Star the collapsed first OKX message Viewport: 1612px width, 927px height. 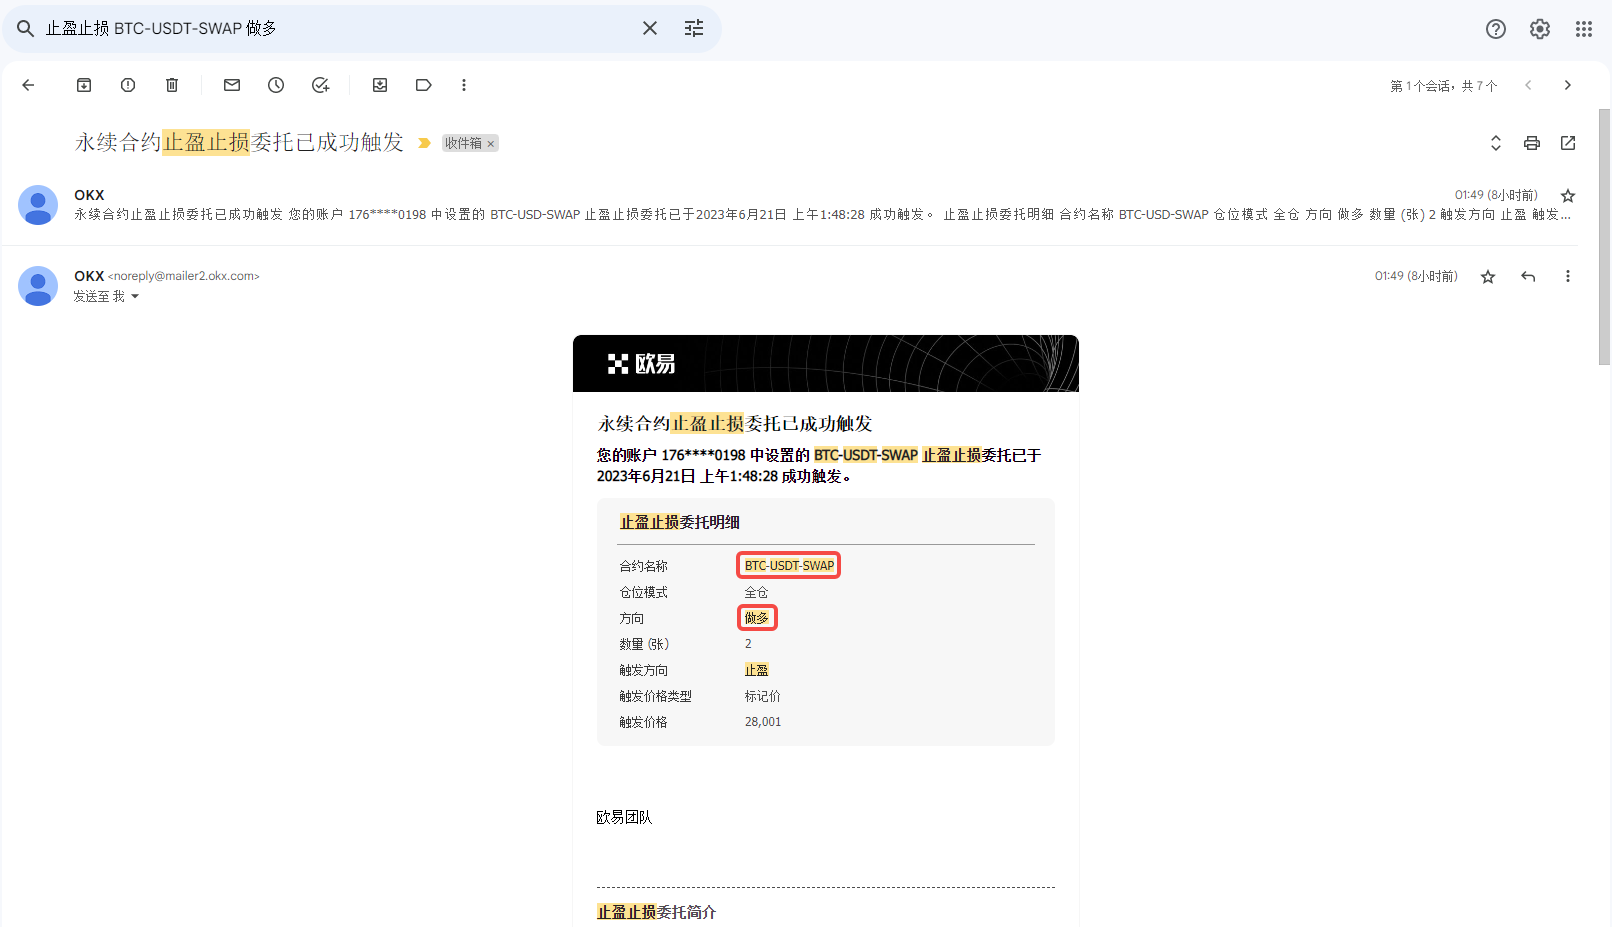coord(1568,196)
